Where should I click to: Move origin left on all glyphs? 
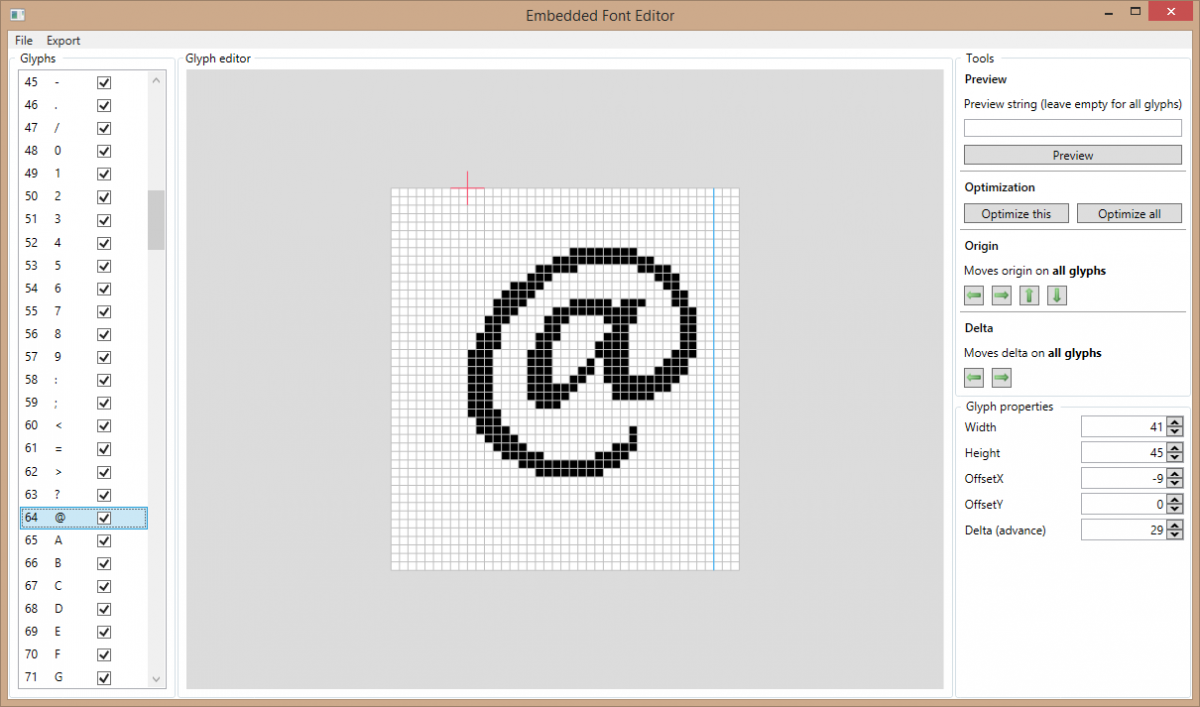click(x=973, y=295)
